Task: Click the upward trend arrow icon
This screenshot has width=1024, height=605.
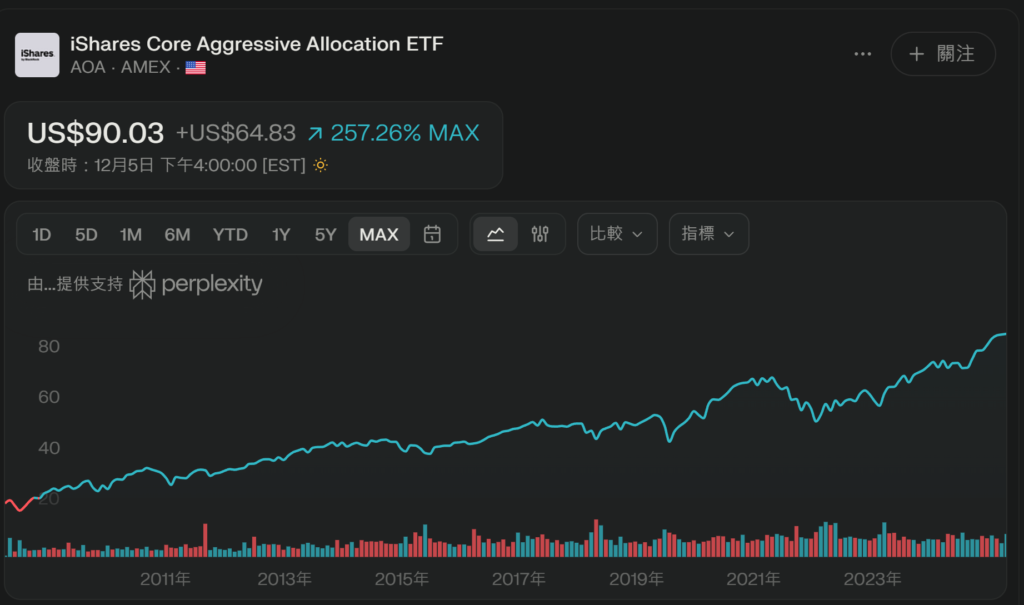Action: pos(315,133)
